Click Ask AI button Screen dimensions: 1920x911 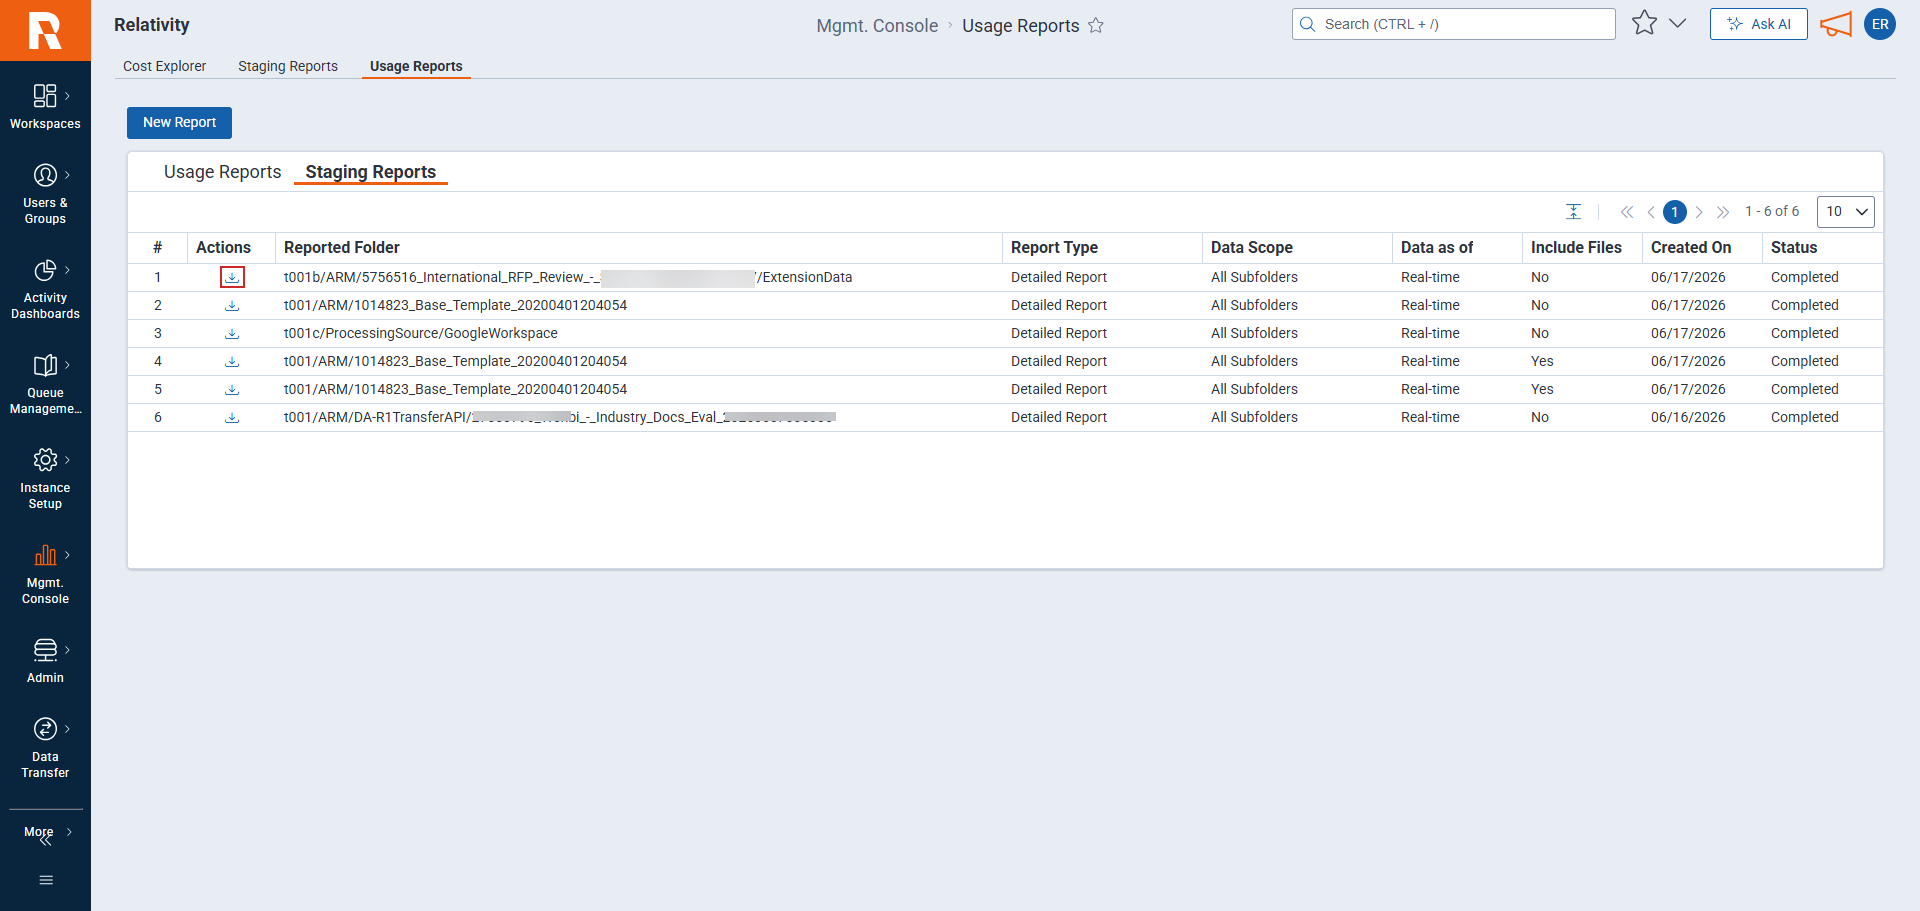click(x=1758, y=24)
